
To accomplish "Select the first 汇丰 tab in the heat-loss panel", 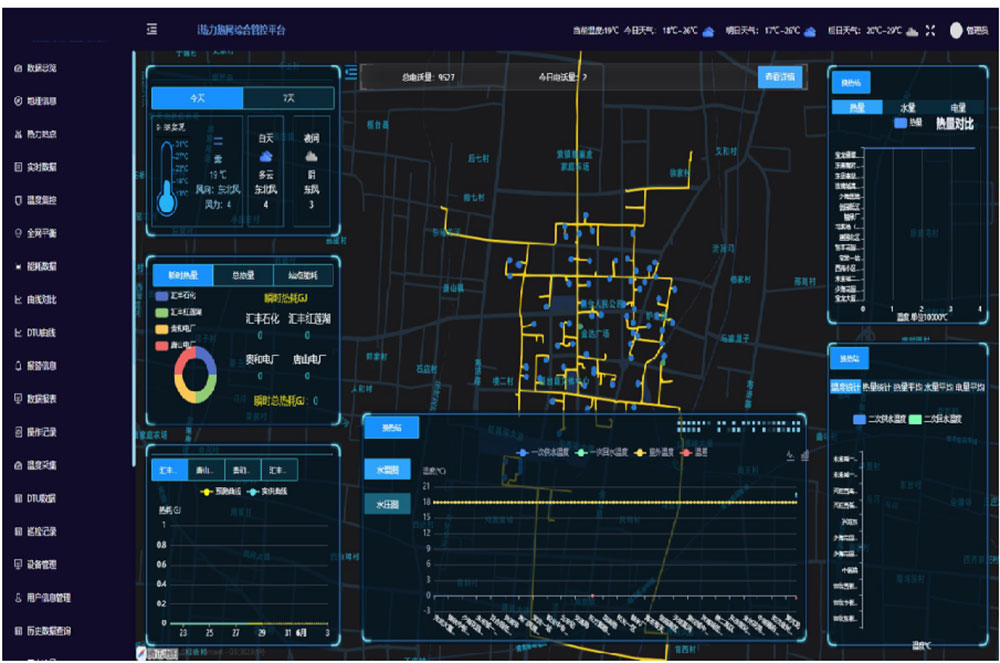I will [170, 470].
